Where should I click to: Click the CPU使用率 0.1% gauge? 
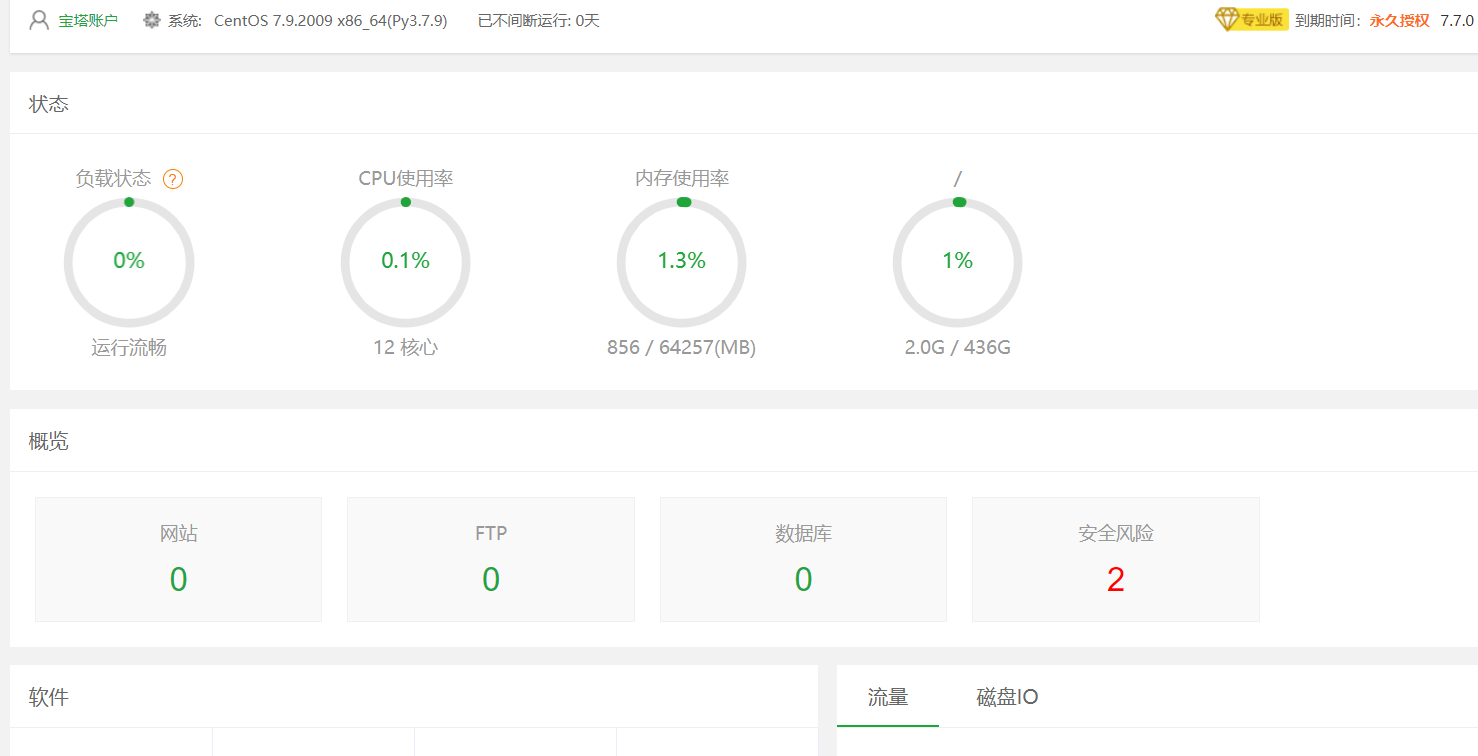pyautogui.click(x=405, y=262)
